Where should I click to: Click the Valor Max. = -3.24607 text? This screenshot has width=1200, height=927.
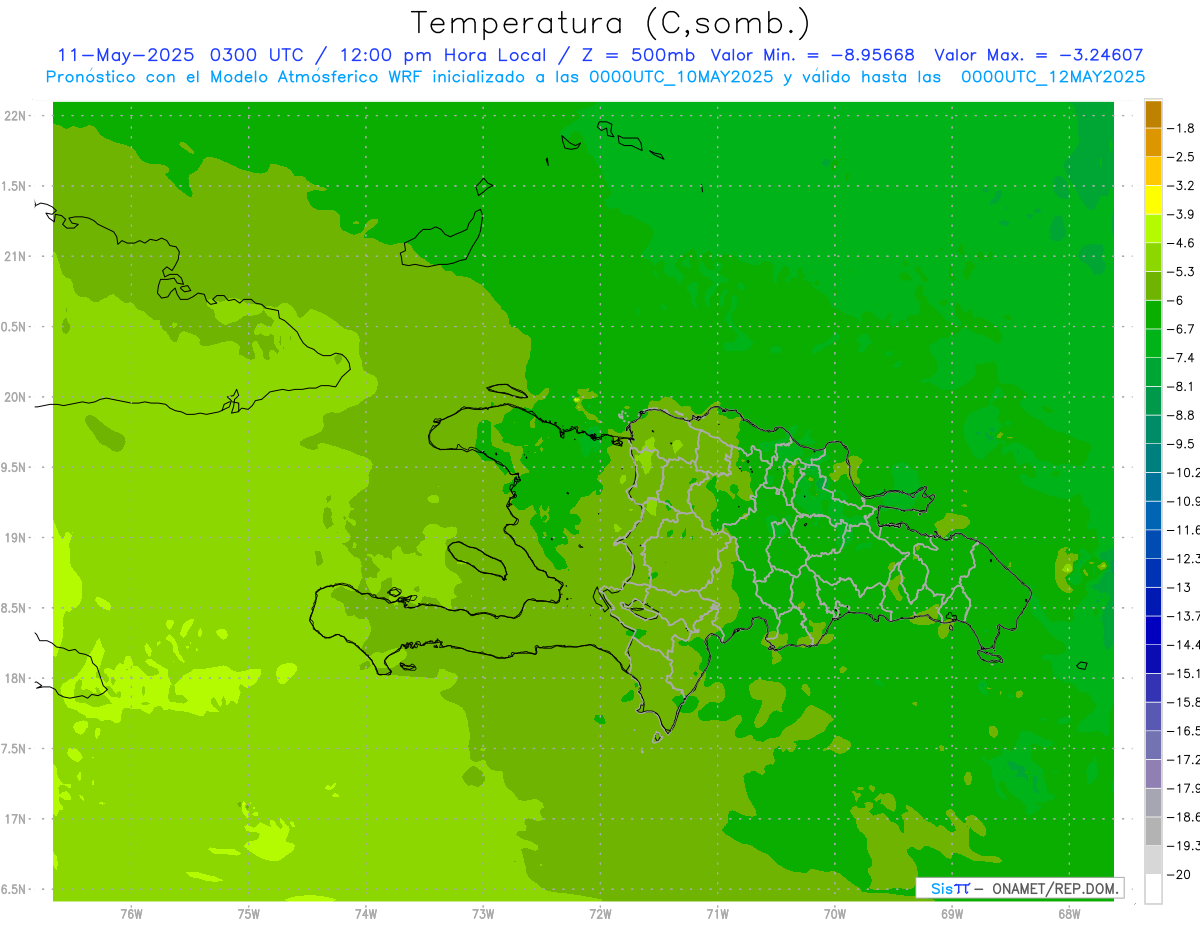coord(1038,55)
